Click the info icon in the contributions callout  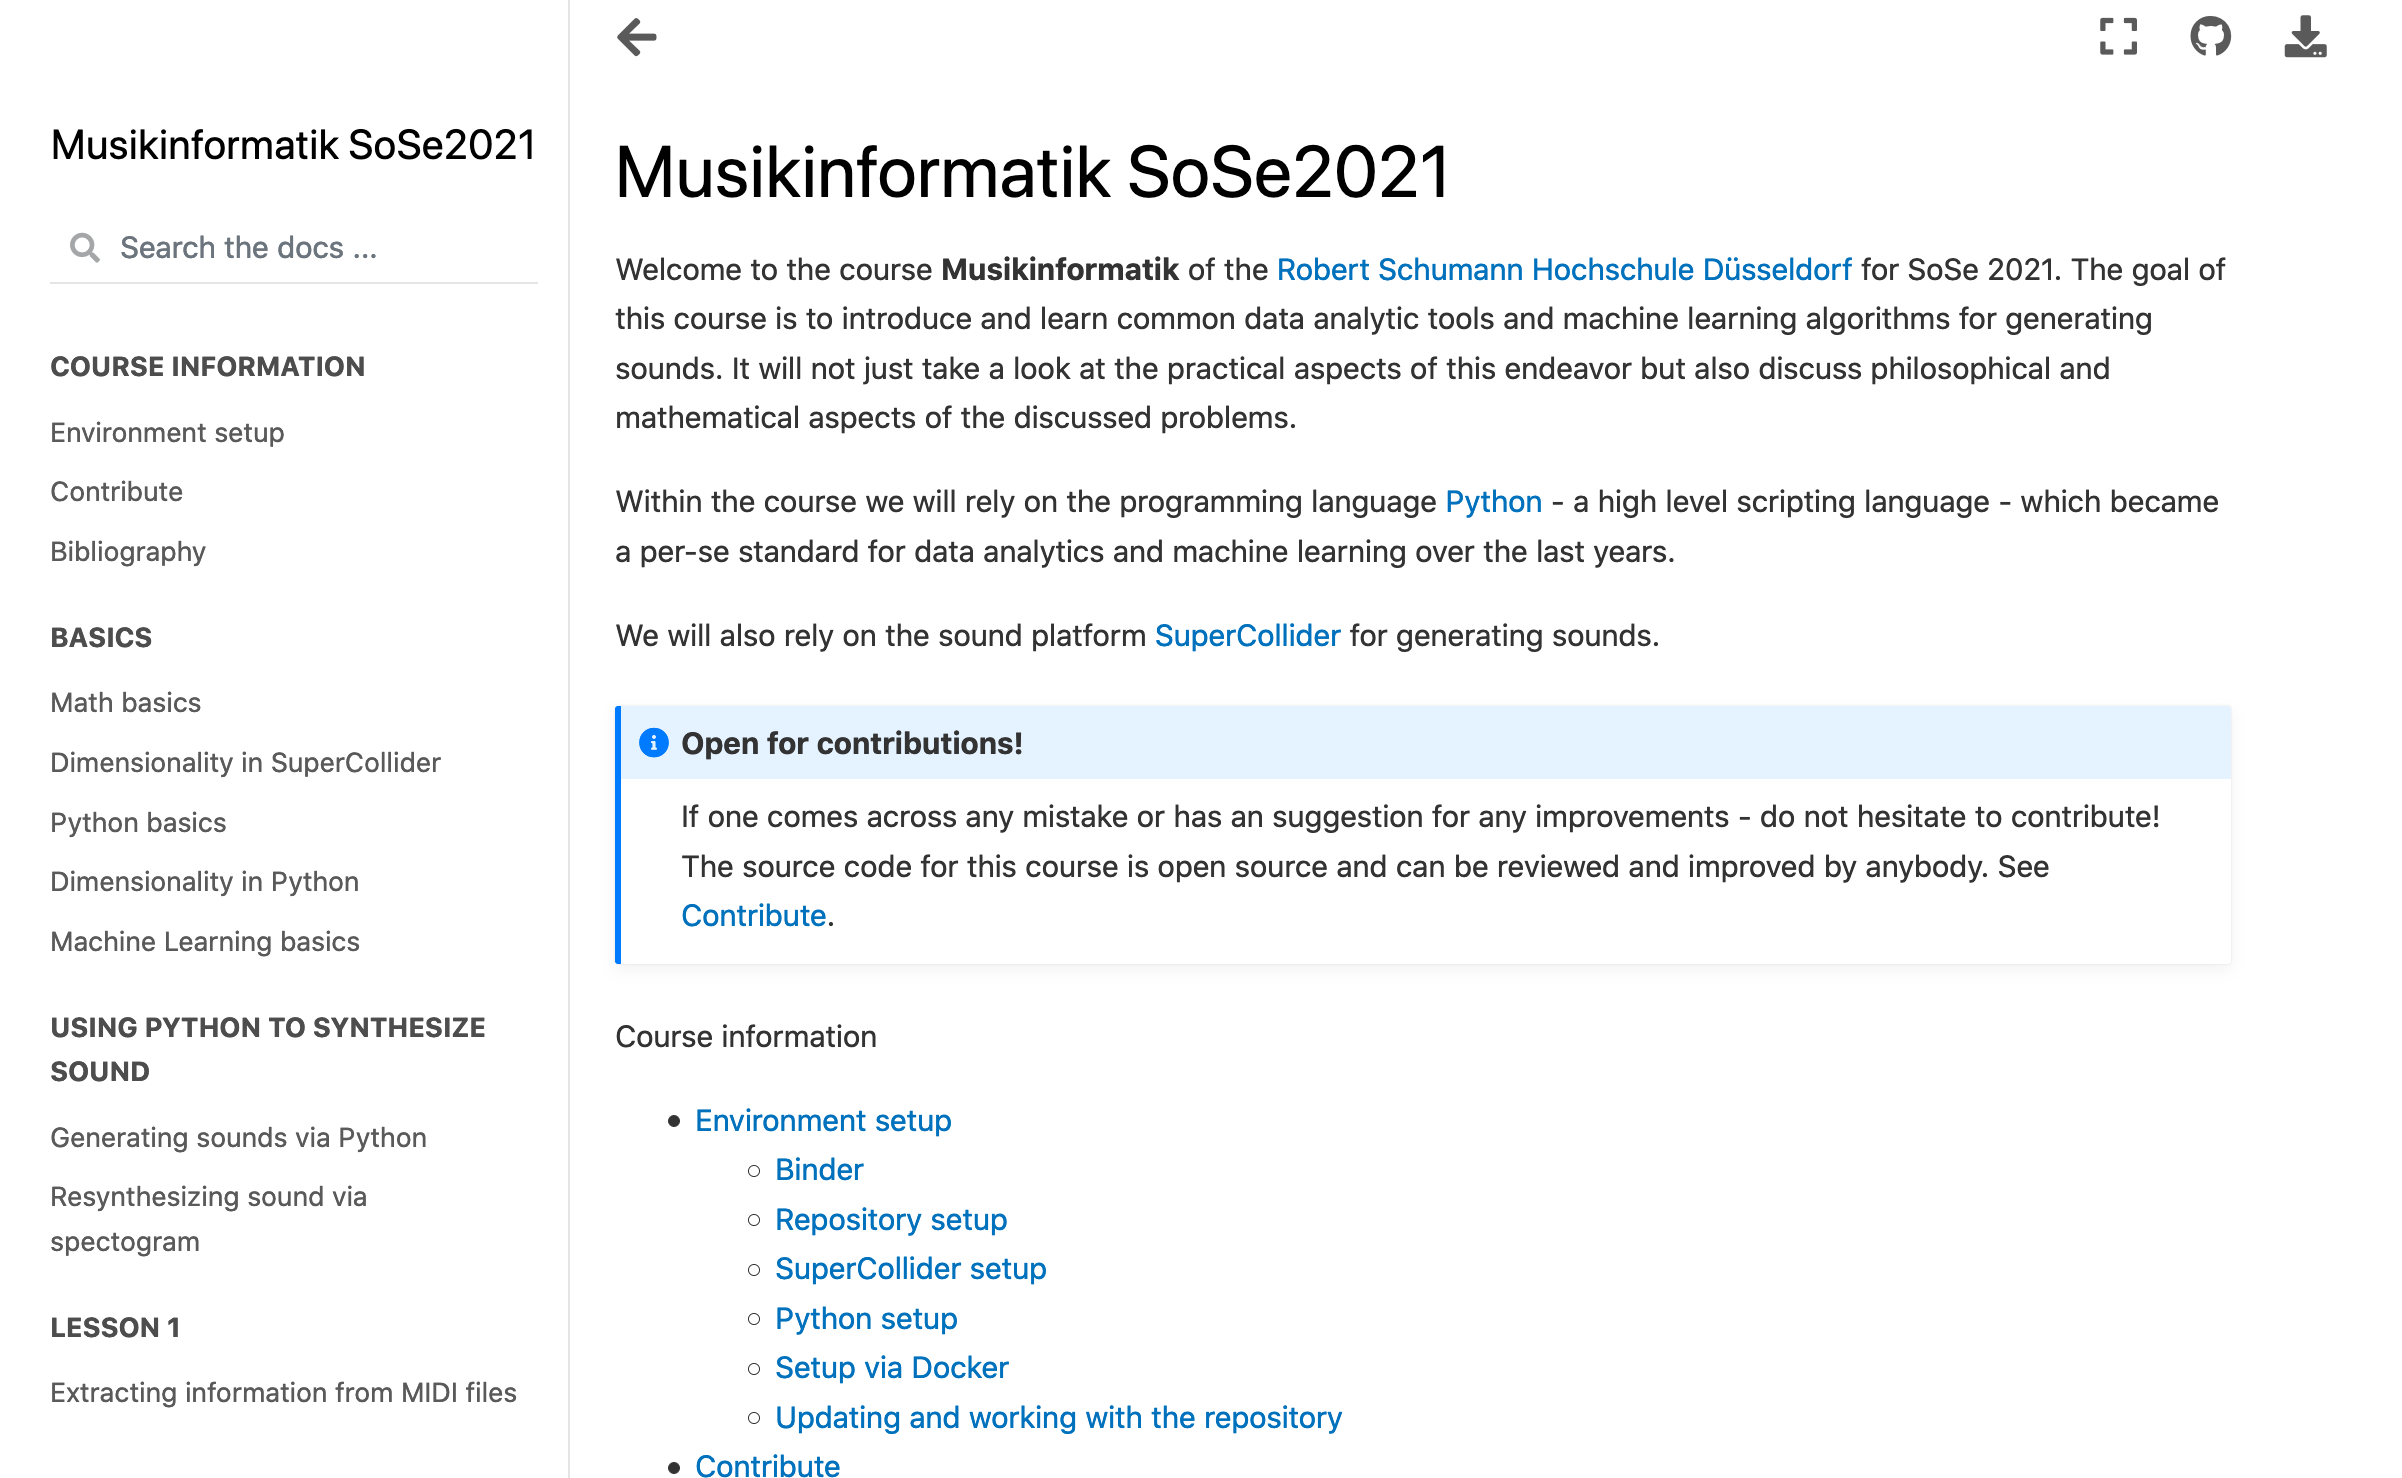coord(653,743)
